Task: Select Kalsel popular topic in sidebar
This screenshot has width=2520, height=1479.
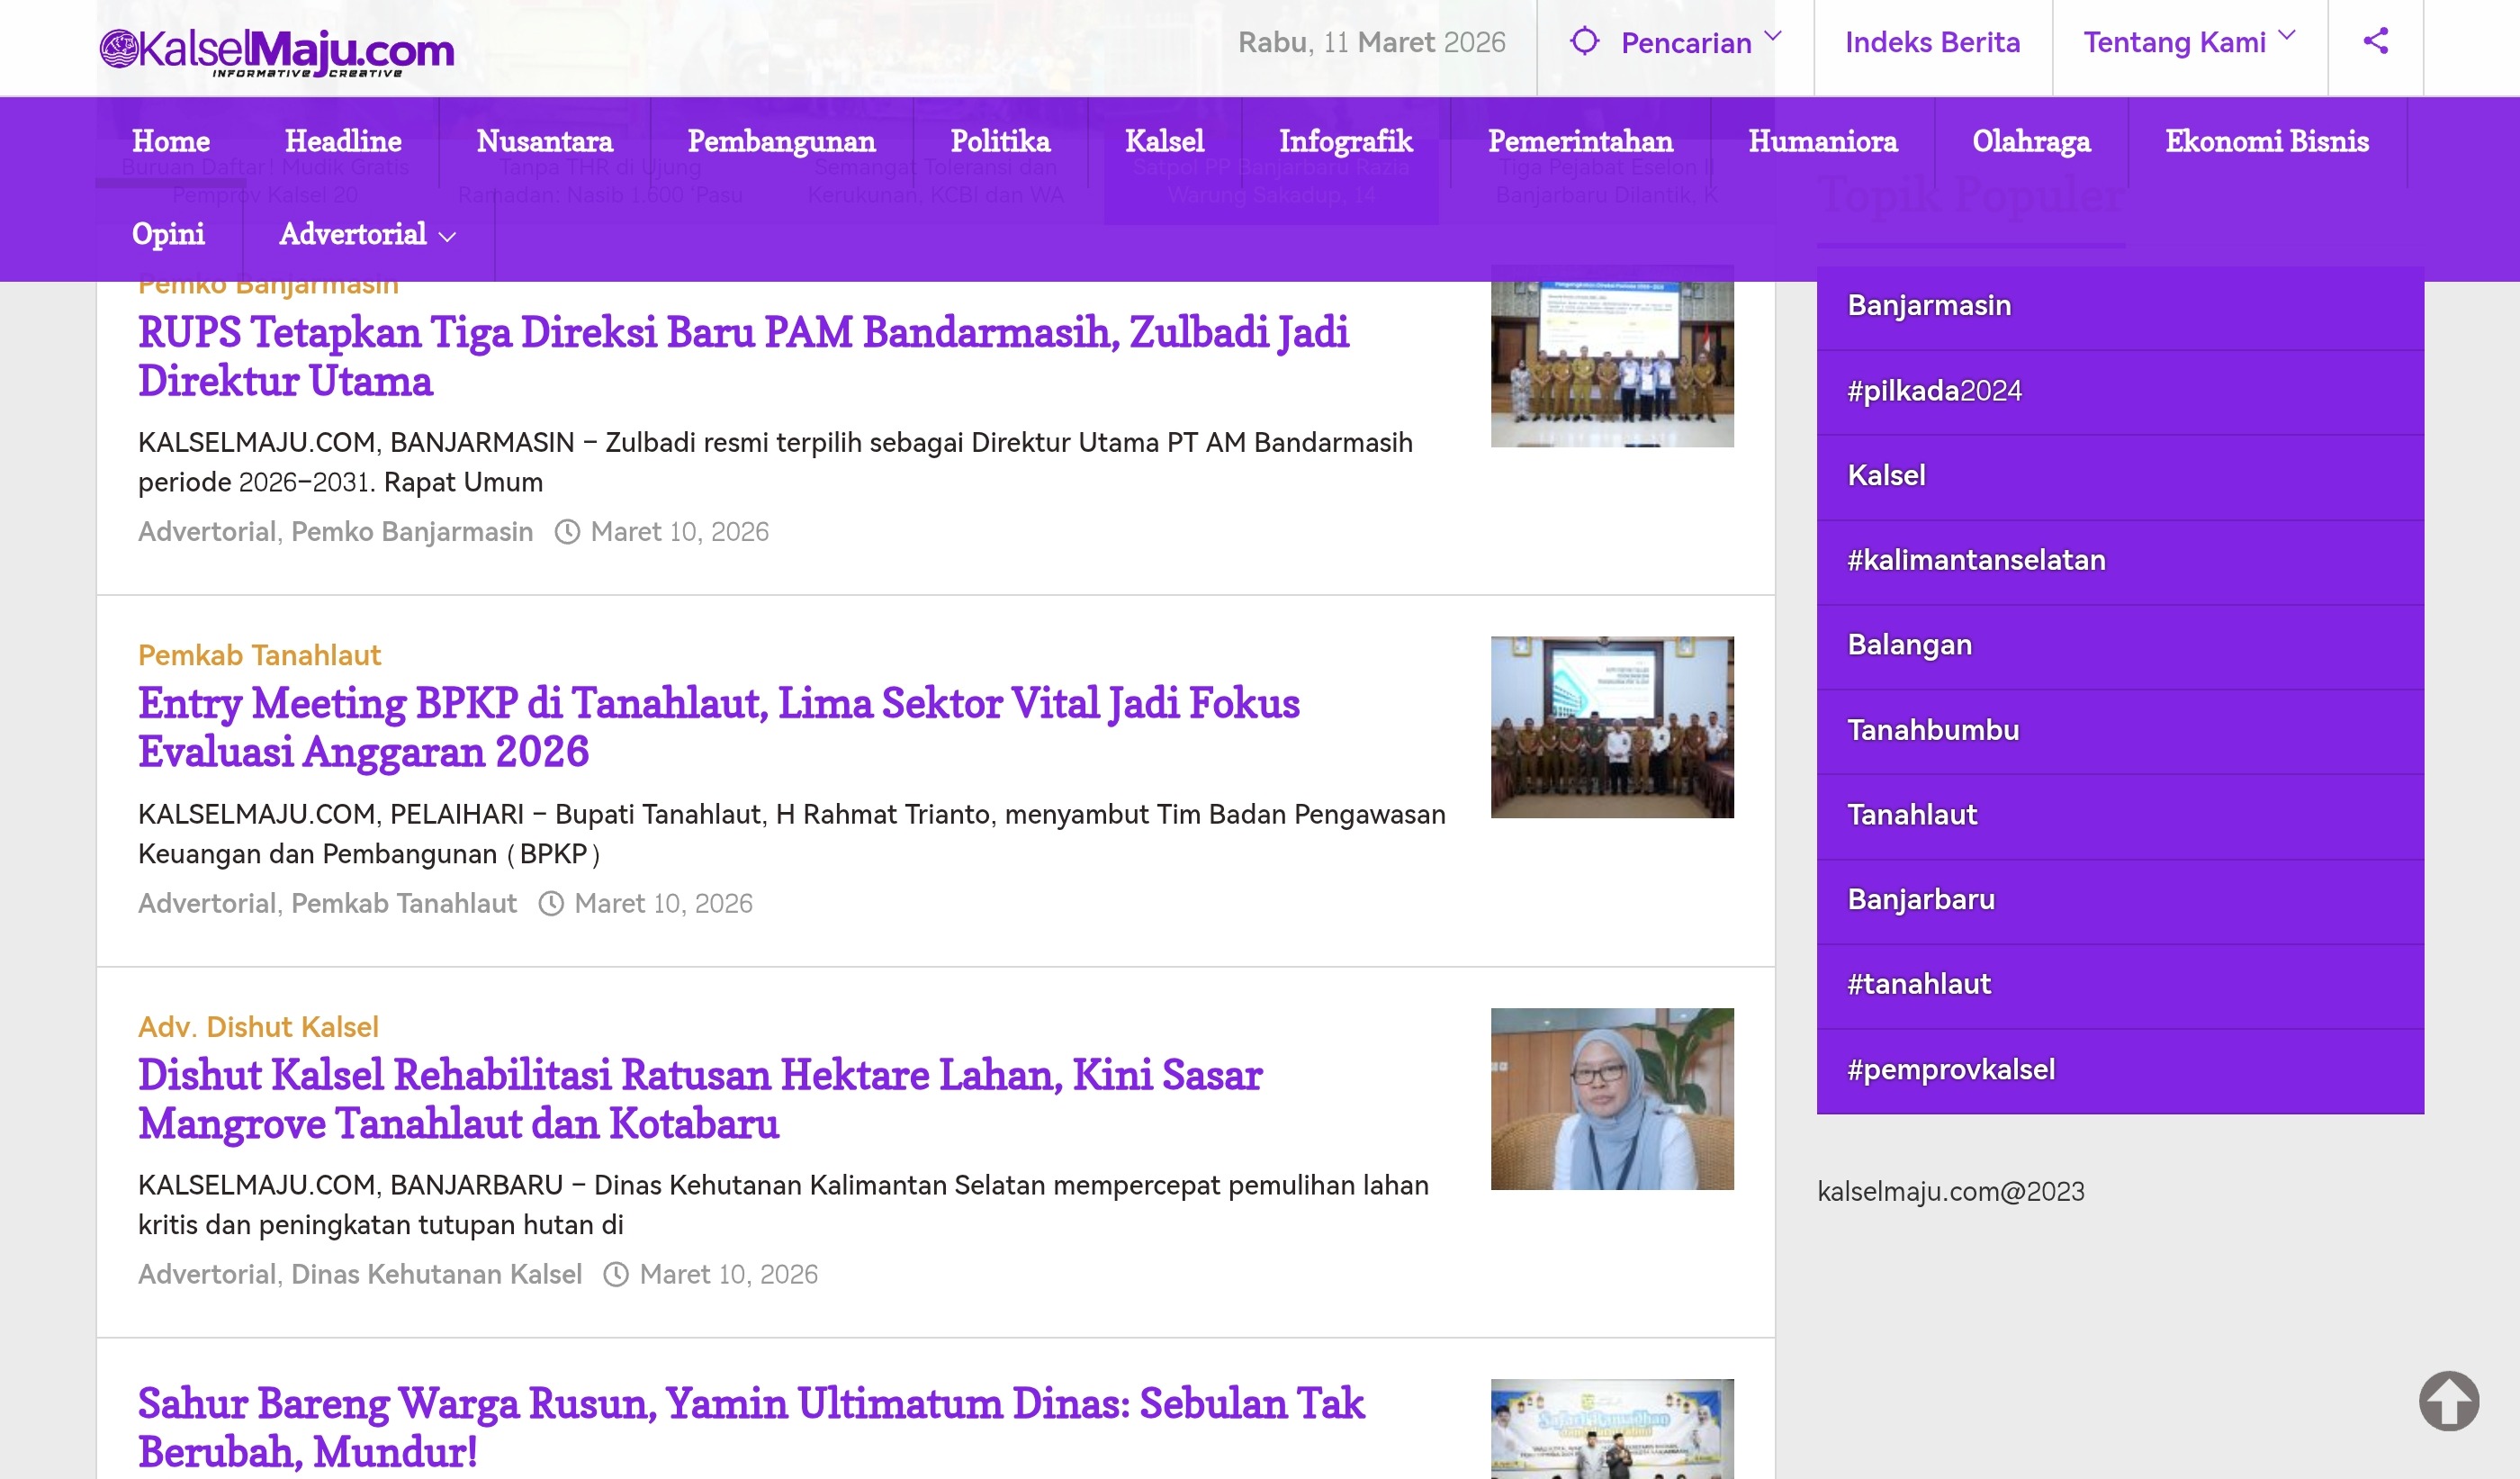Action: 2120,477
